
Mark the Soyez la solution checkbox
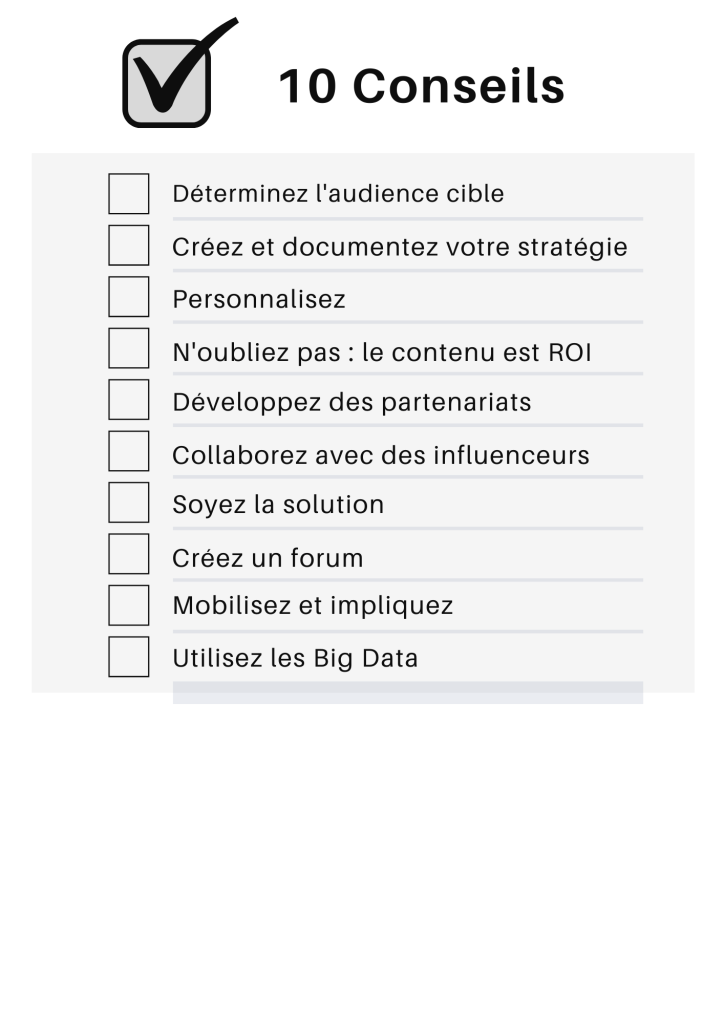point(129,503)
